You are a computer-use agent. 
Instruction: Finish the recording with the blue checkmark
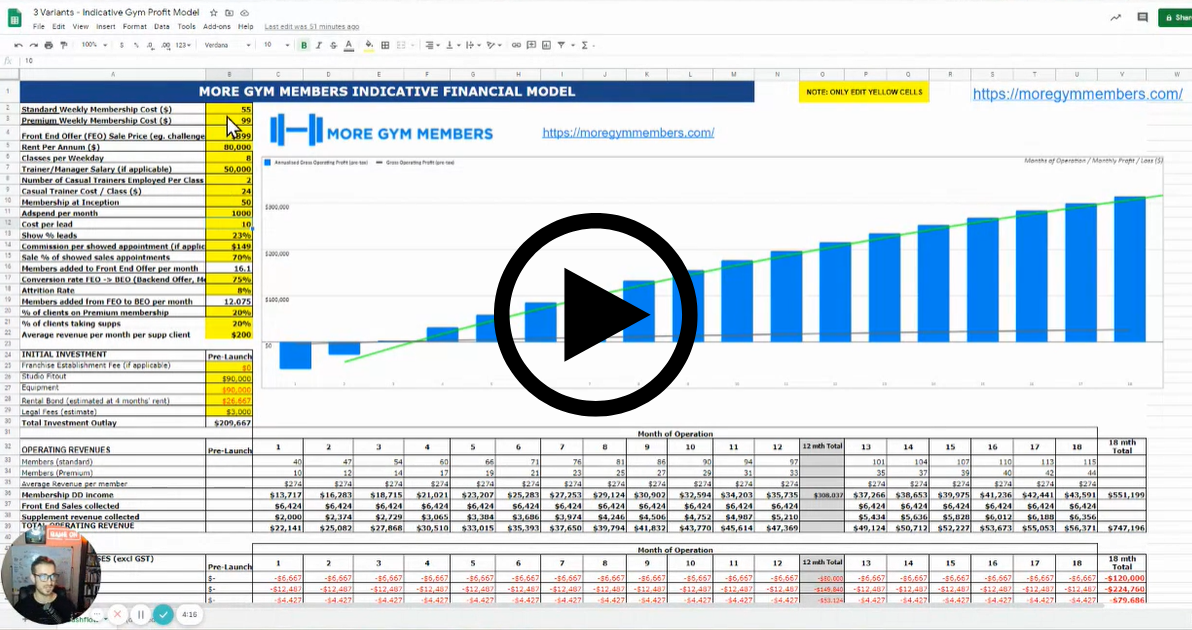[163, 614]
